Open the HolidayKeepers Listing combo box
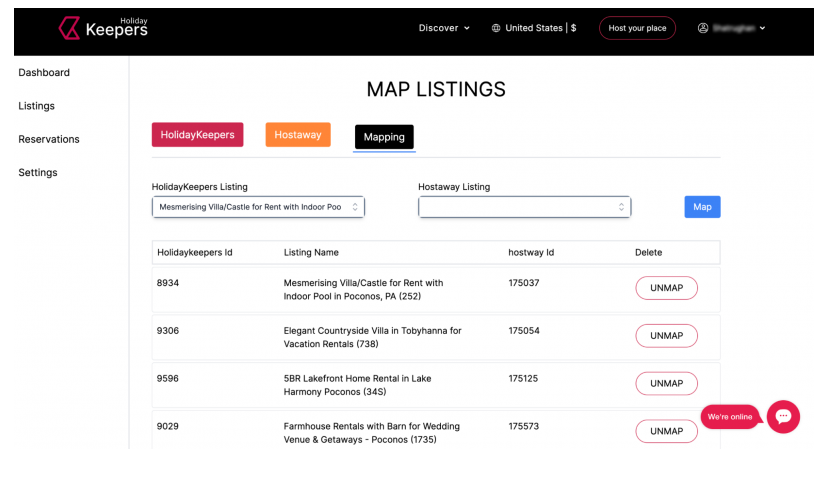The width and height of the screenshot is (829, 482). tap(258, 207)
